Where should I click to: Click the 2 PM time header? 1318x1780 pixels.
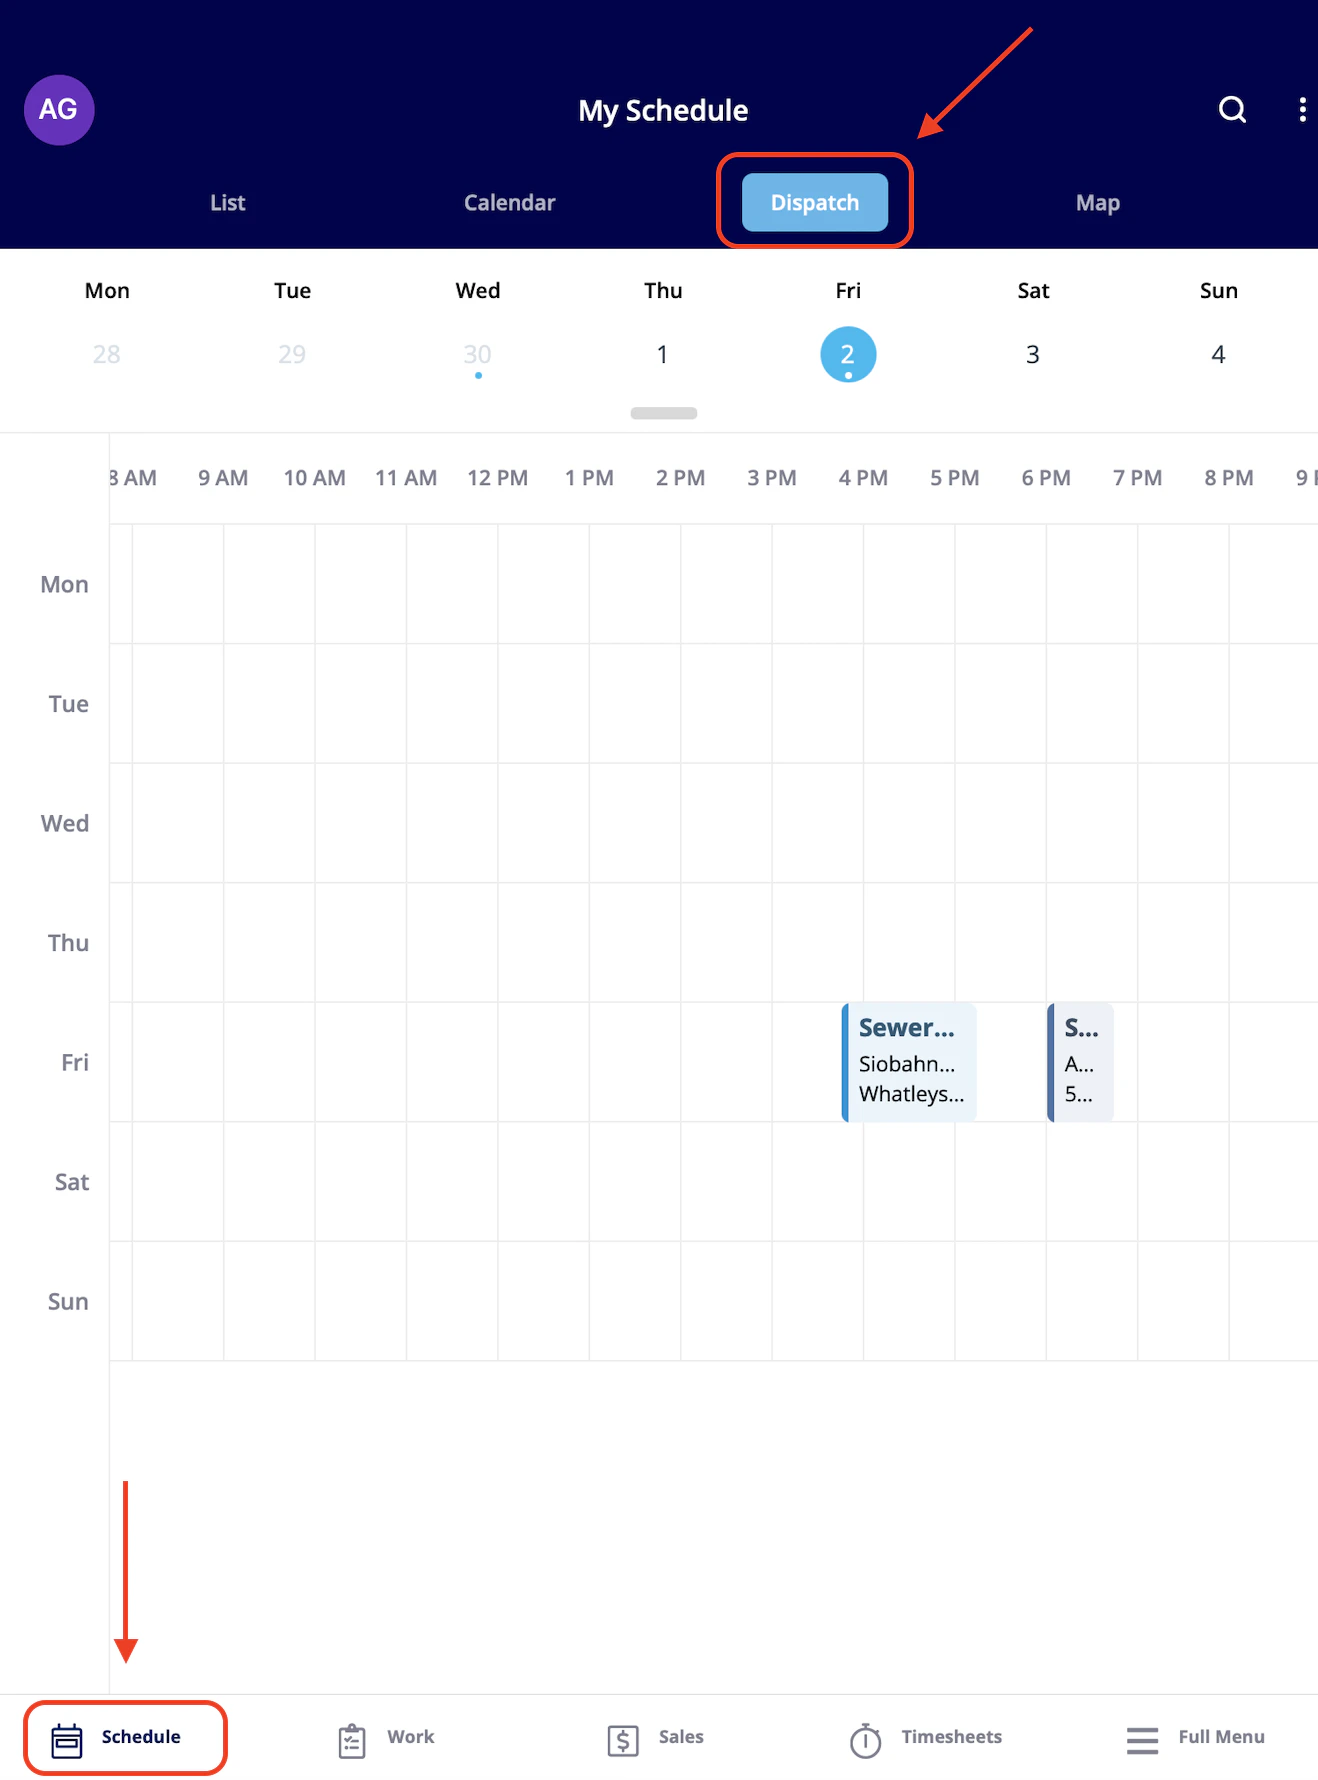(681, 478)
